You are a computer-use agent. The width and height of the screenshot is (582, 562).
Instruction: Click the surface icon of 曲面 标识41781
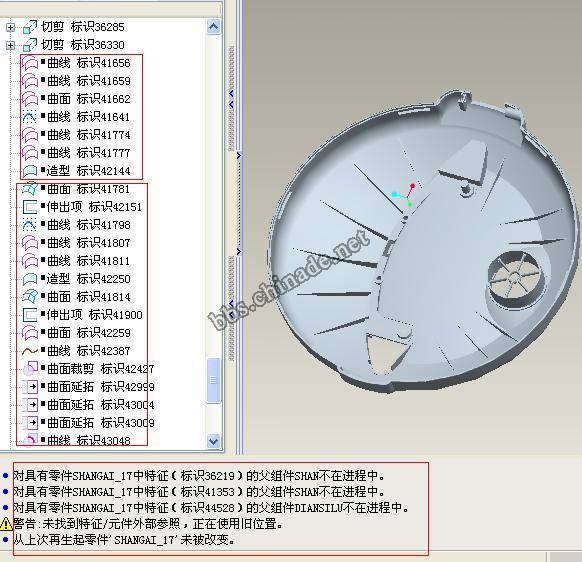[x=30, y=189]
